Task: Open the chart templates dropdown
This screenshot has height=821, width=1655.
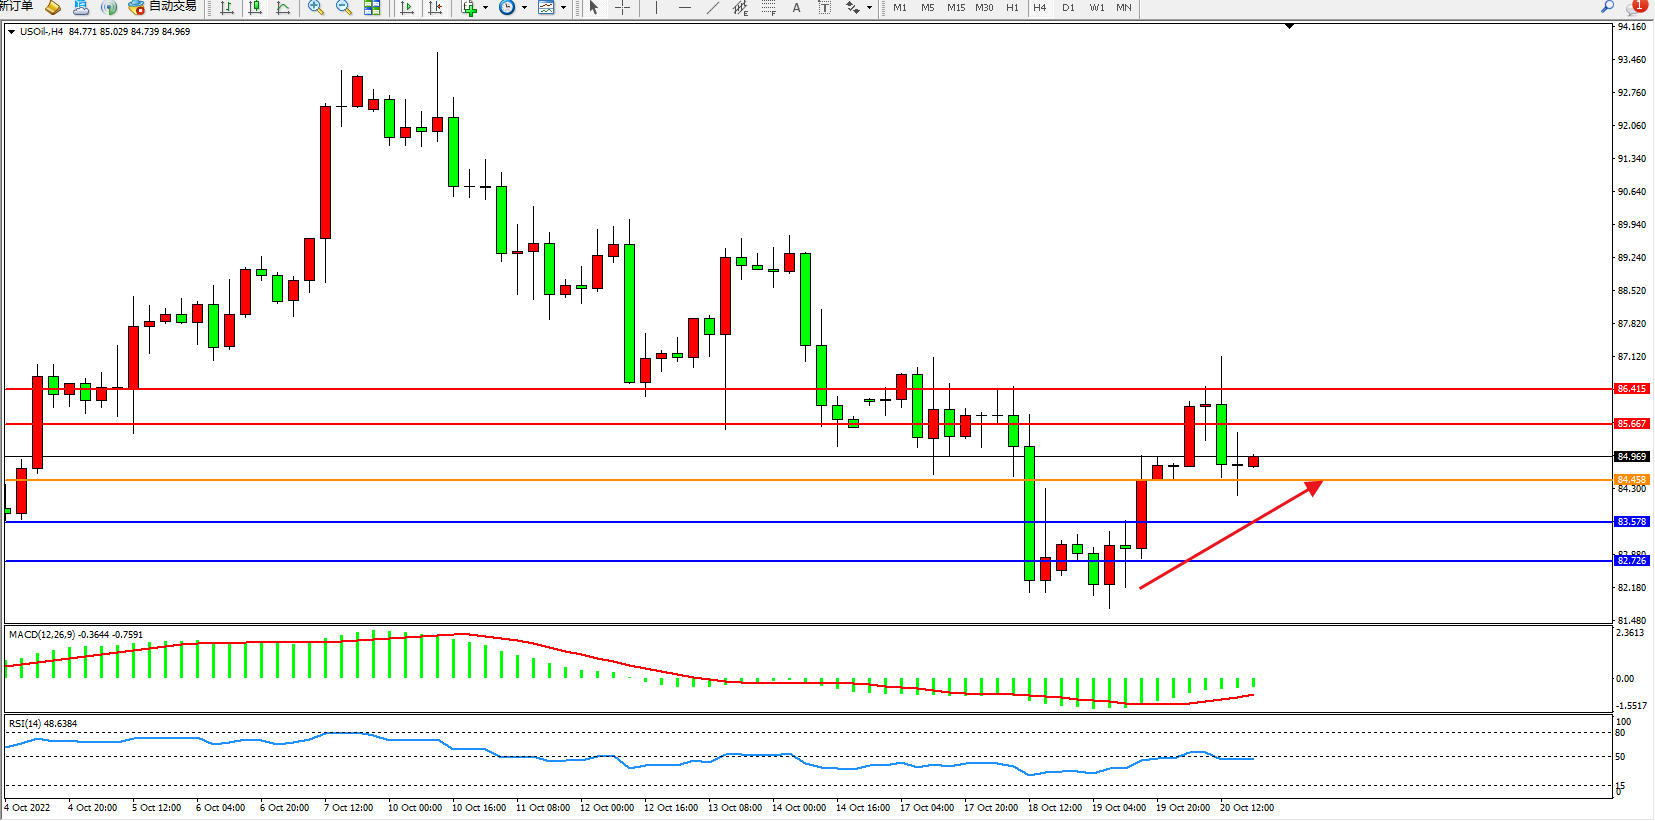Action: pyautogui.click(x=563, y=8)
